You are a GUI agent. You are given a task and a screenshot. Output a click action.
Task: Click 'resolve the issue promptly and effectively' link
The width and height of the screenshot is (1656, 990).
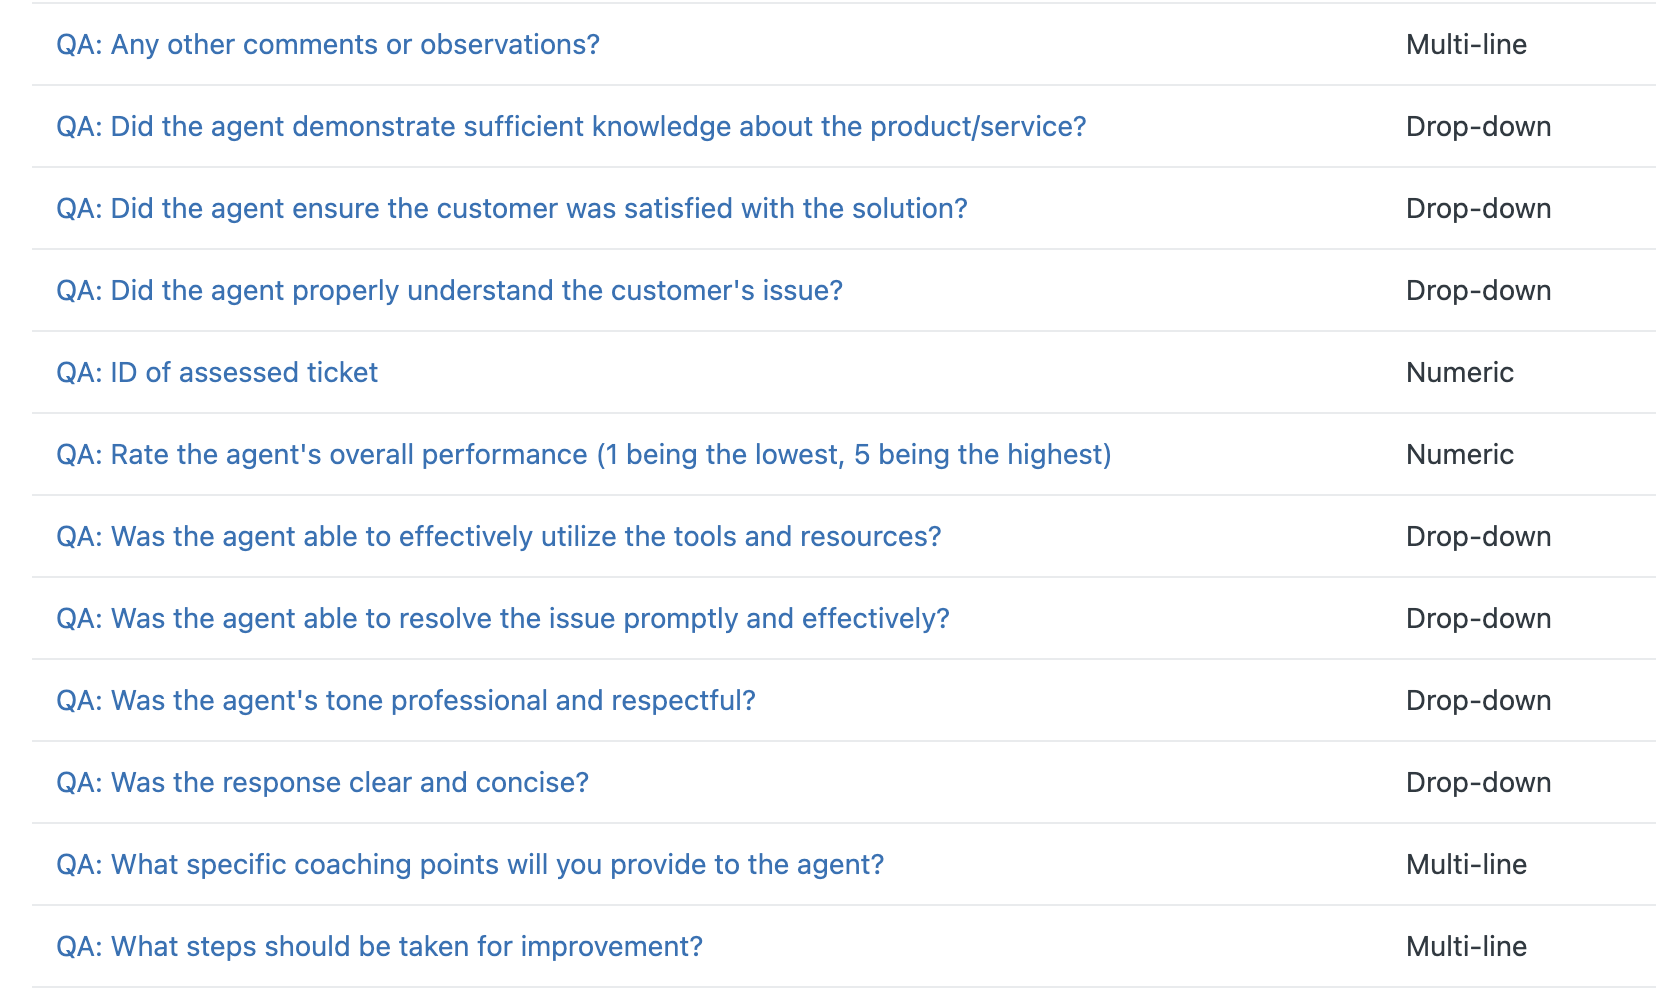click(x=503, y=619)
